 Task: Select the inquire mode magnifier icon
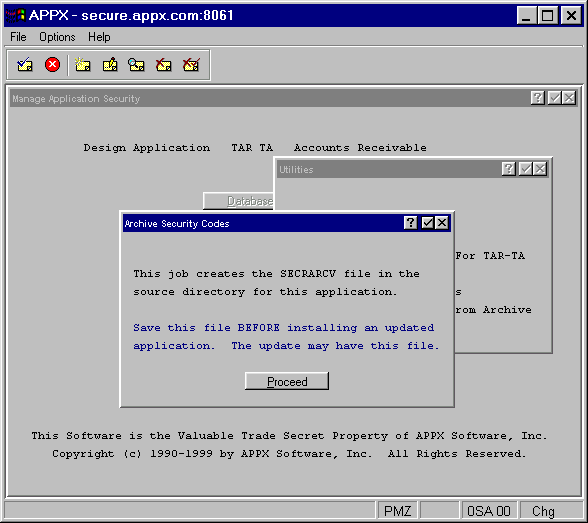[x=136, y=65]
